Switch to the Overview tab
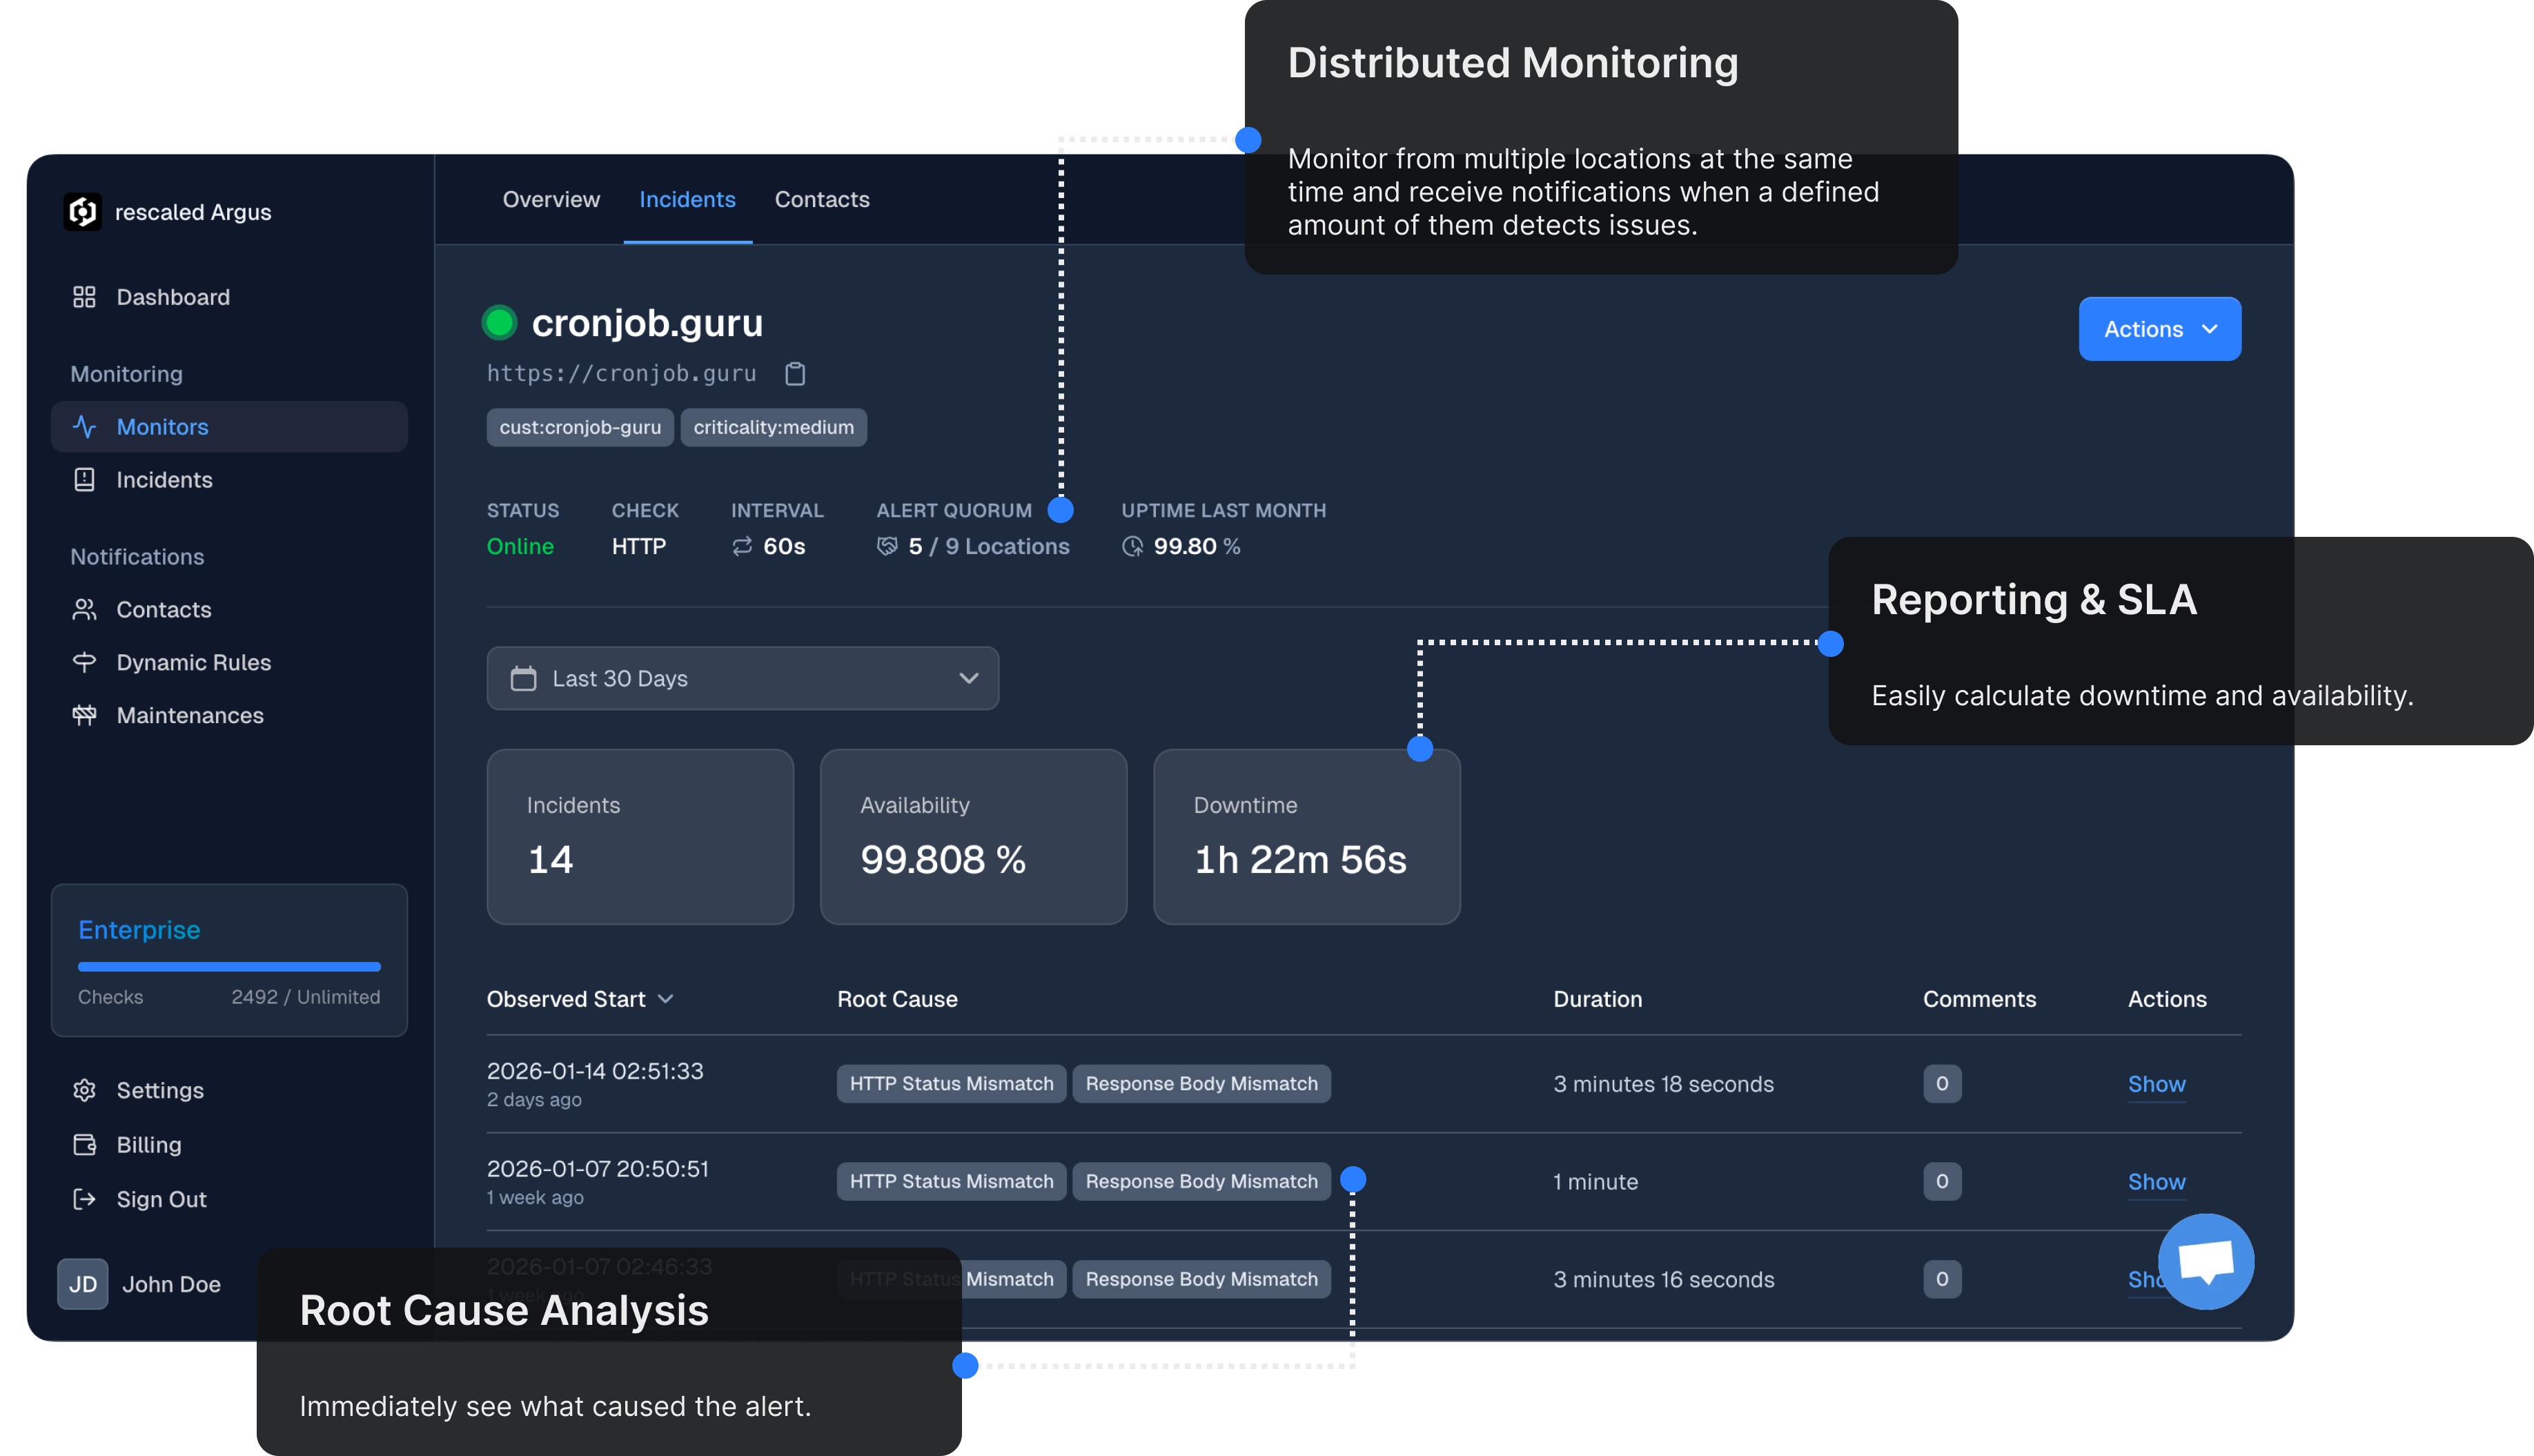 coord(551,199)
